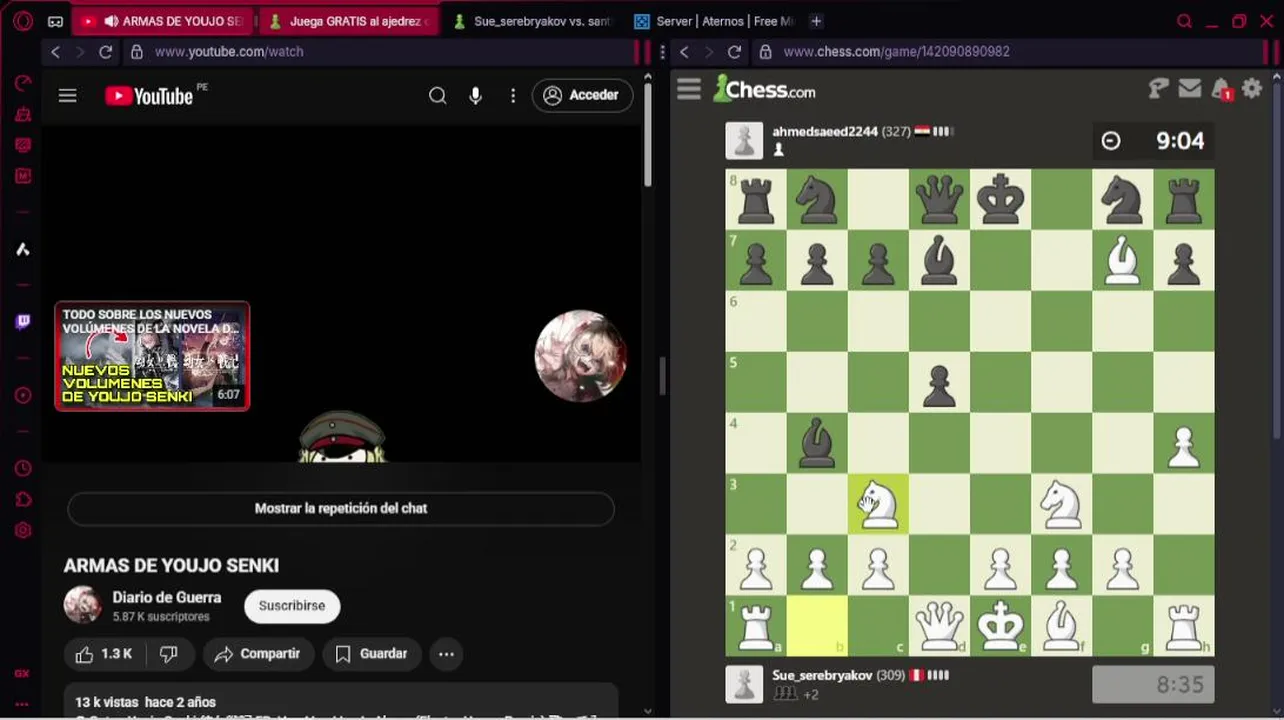Switch to ARMAS DE YOUJO SENKI tab

(x=165, y=21)
